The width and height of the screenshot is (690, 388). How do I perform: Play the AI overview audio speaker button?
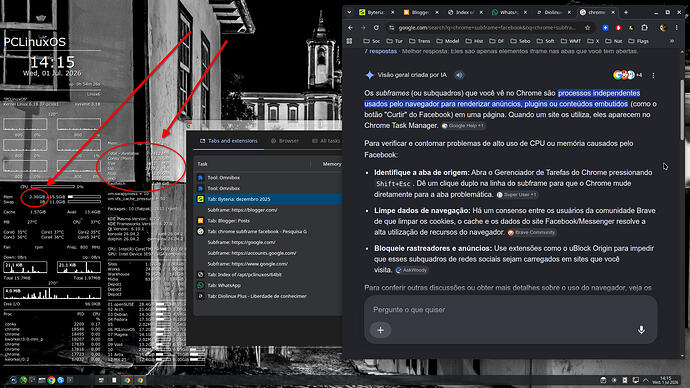point(459,75)
